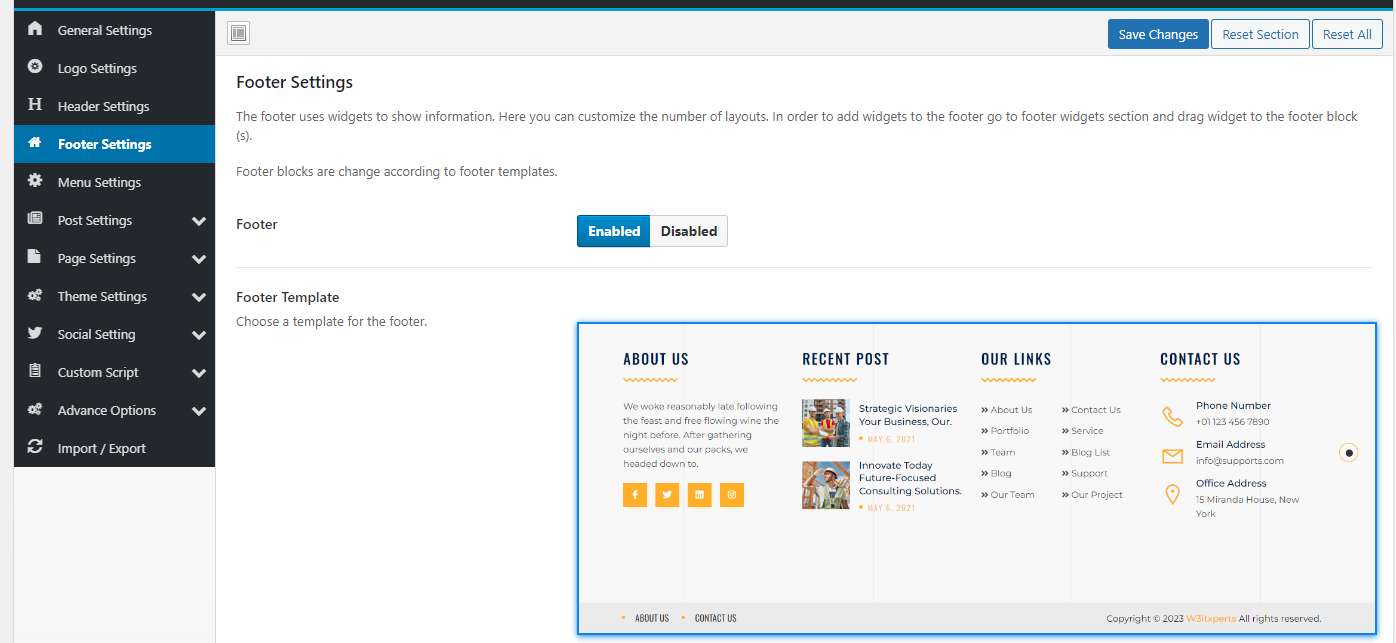Select the footer template radio button

pos(1349,453)
